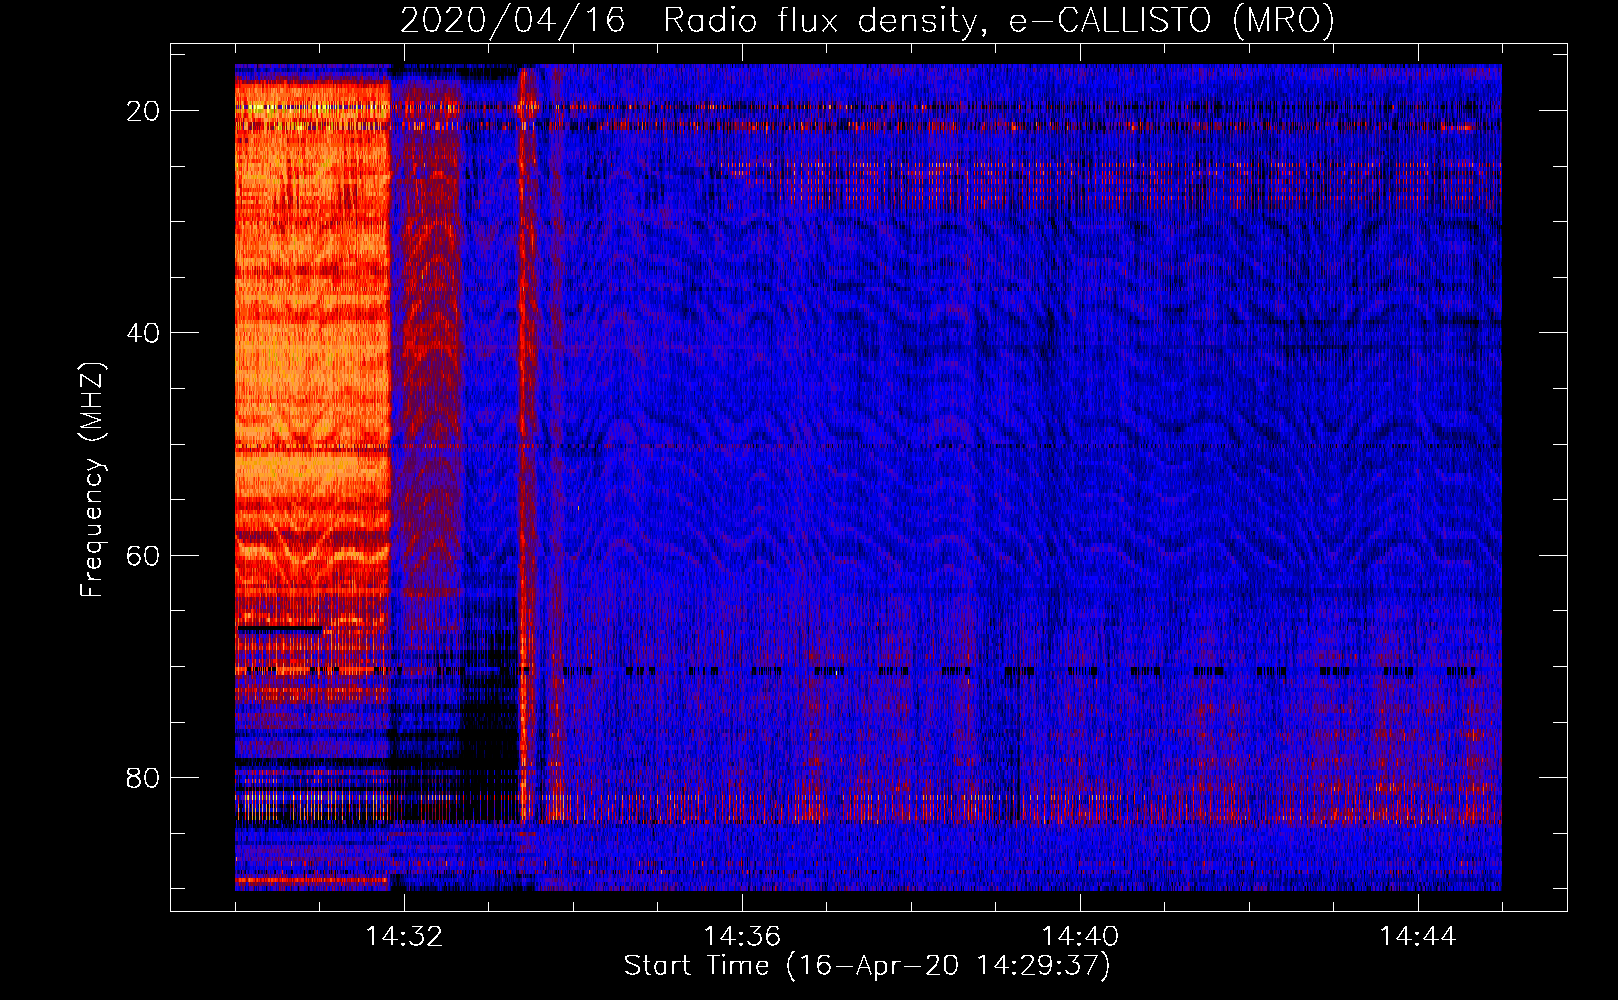This screenshot has width=1618, height=1000.
Task: Click the 14:40 time tick label
Action: point(1080,937)
